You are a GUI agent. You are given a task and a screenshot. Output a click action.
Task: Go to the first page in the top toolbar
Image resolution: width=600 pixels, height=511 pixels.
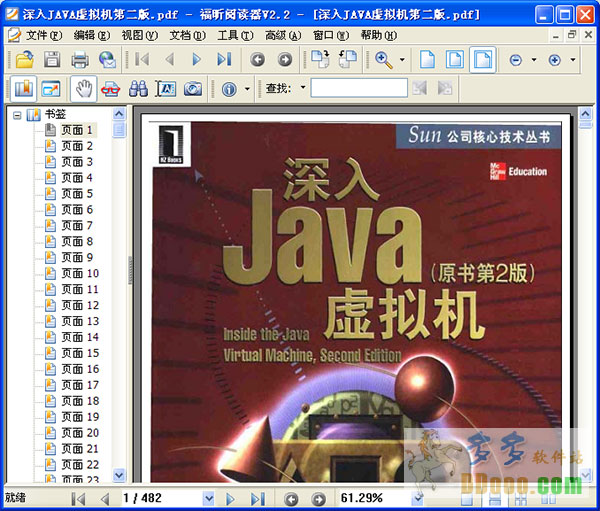point(142,59)
